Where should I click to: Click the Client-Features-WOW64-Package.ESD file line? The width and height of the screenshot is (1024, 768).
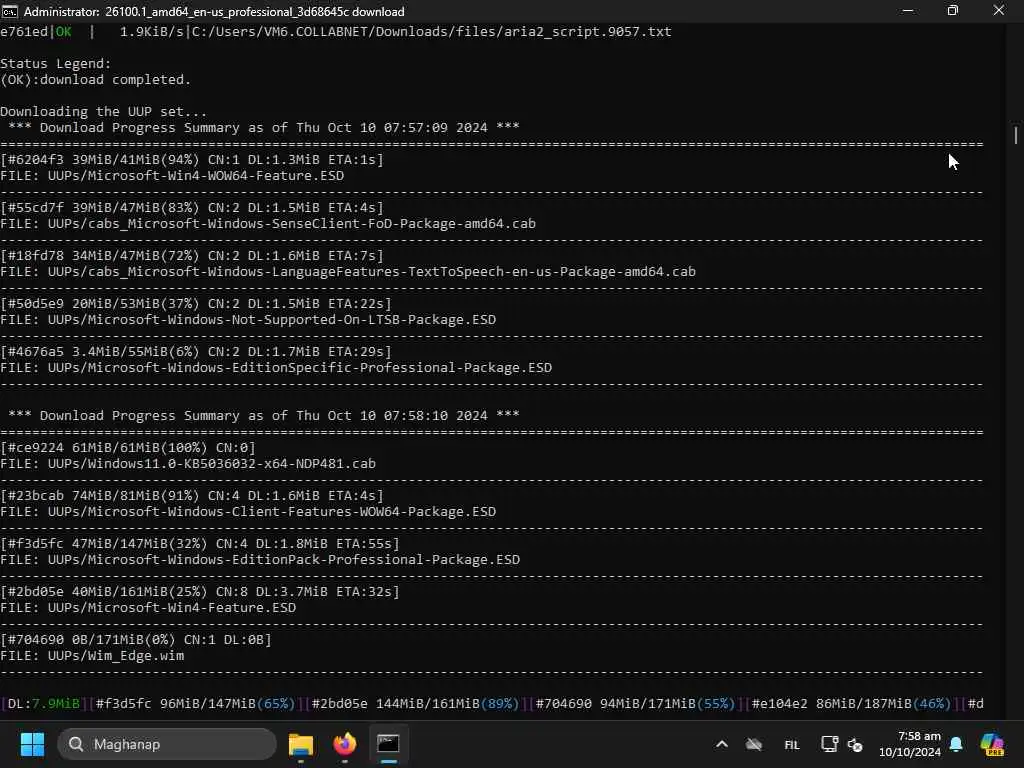point(248,511)
